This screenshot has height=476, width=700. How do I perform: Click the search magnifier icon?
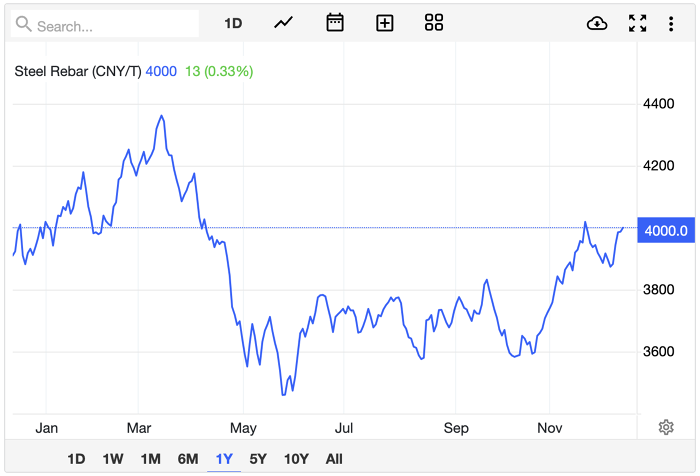pyautogui.click(x=24, y=24)
